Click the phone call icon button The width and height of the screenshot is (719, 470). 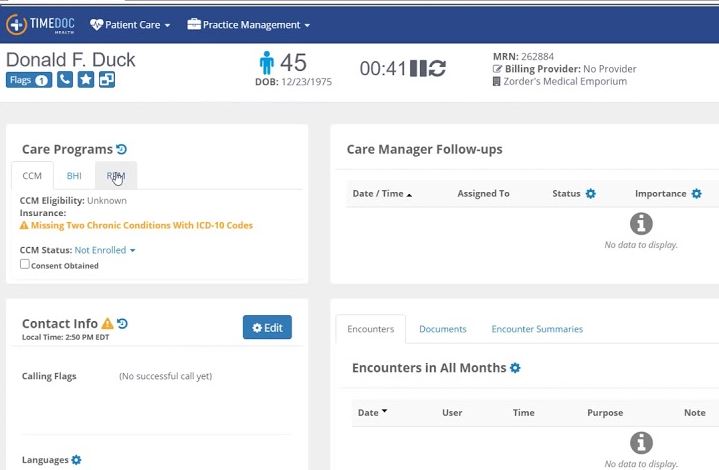[x=65, y=79]
